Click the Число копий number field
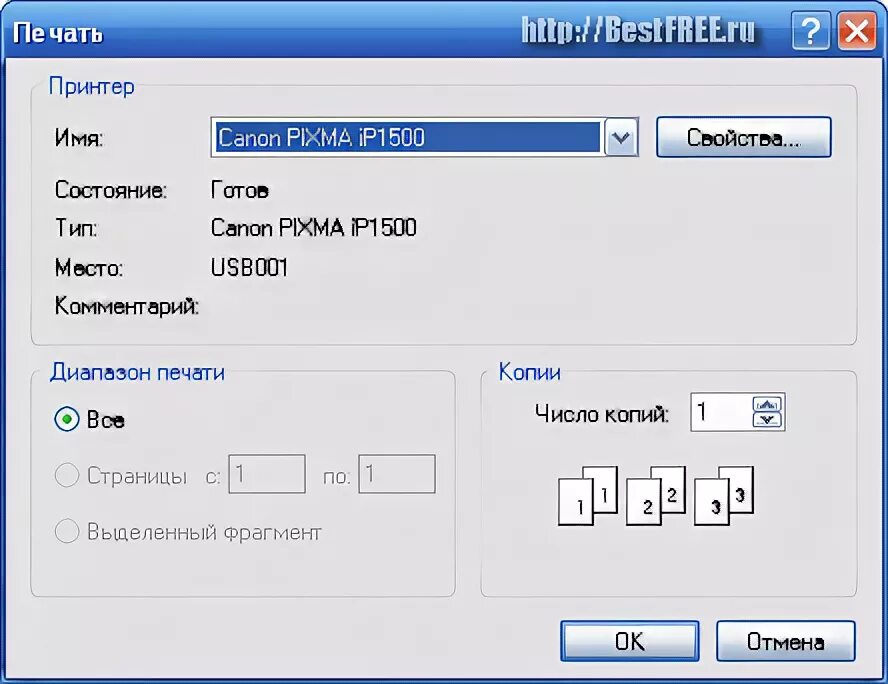888x684 pixels. (x=721, y=412)
